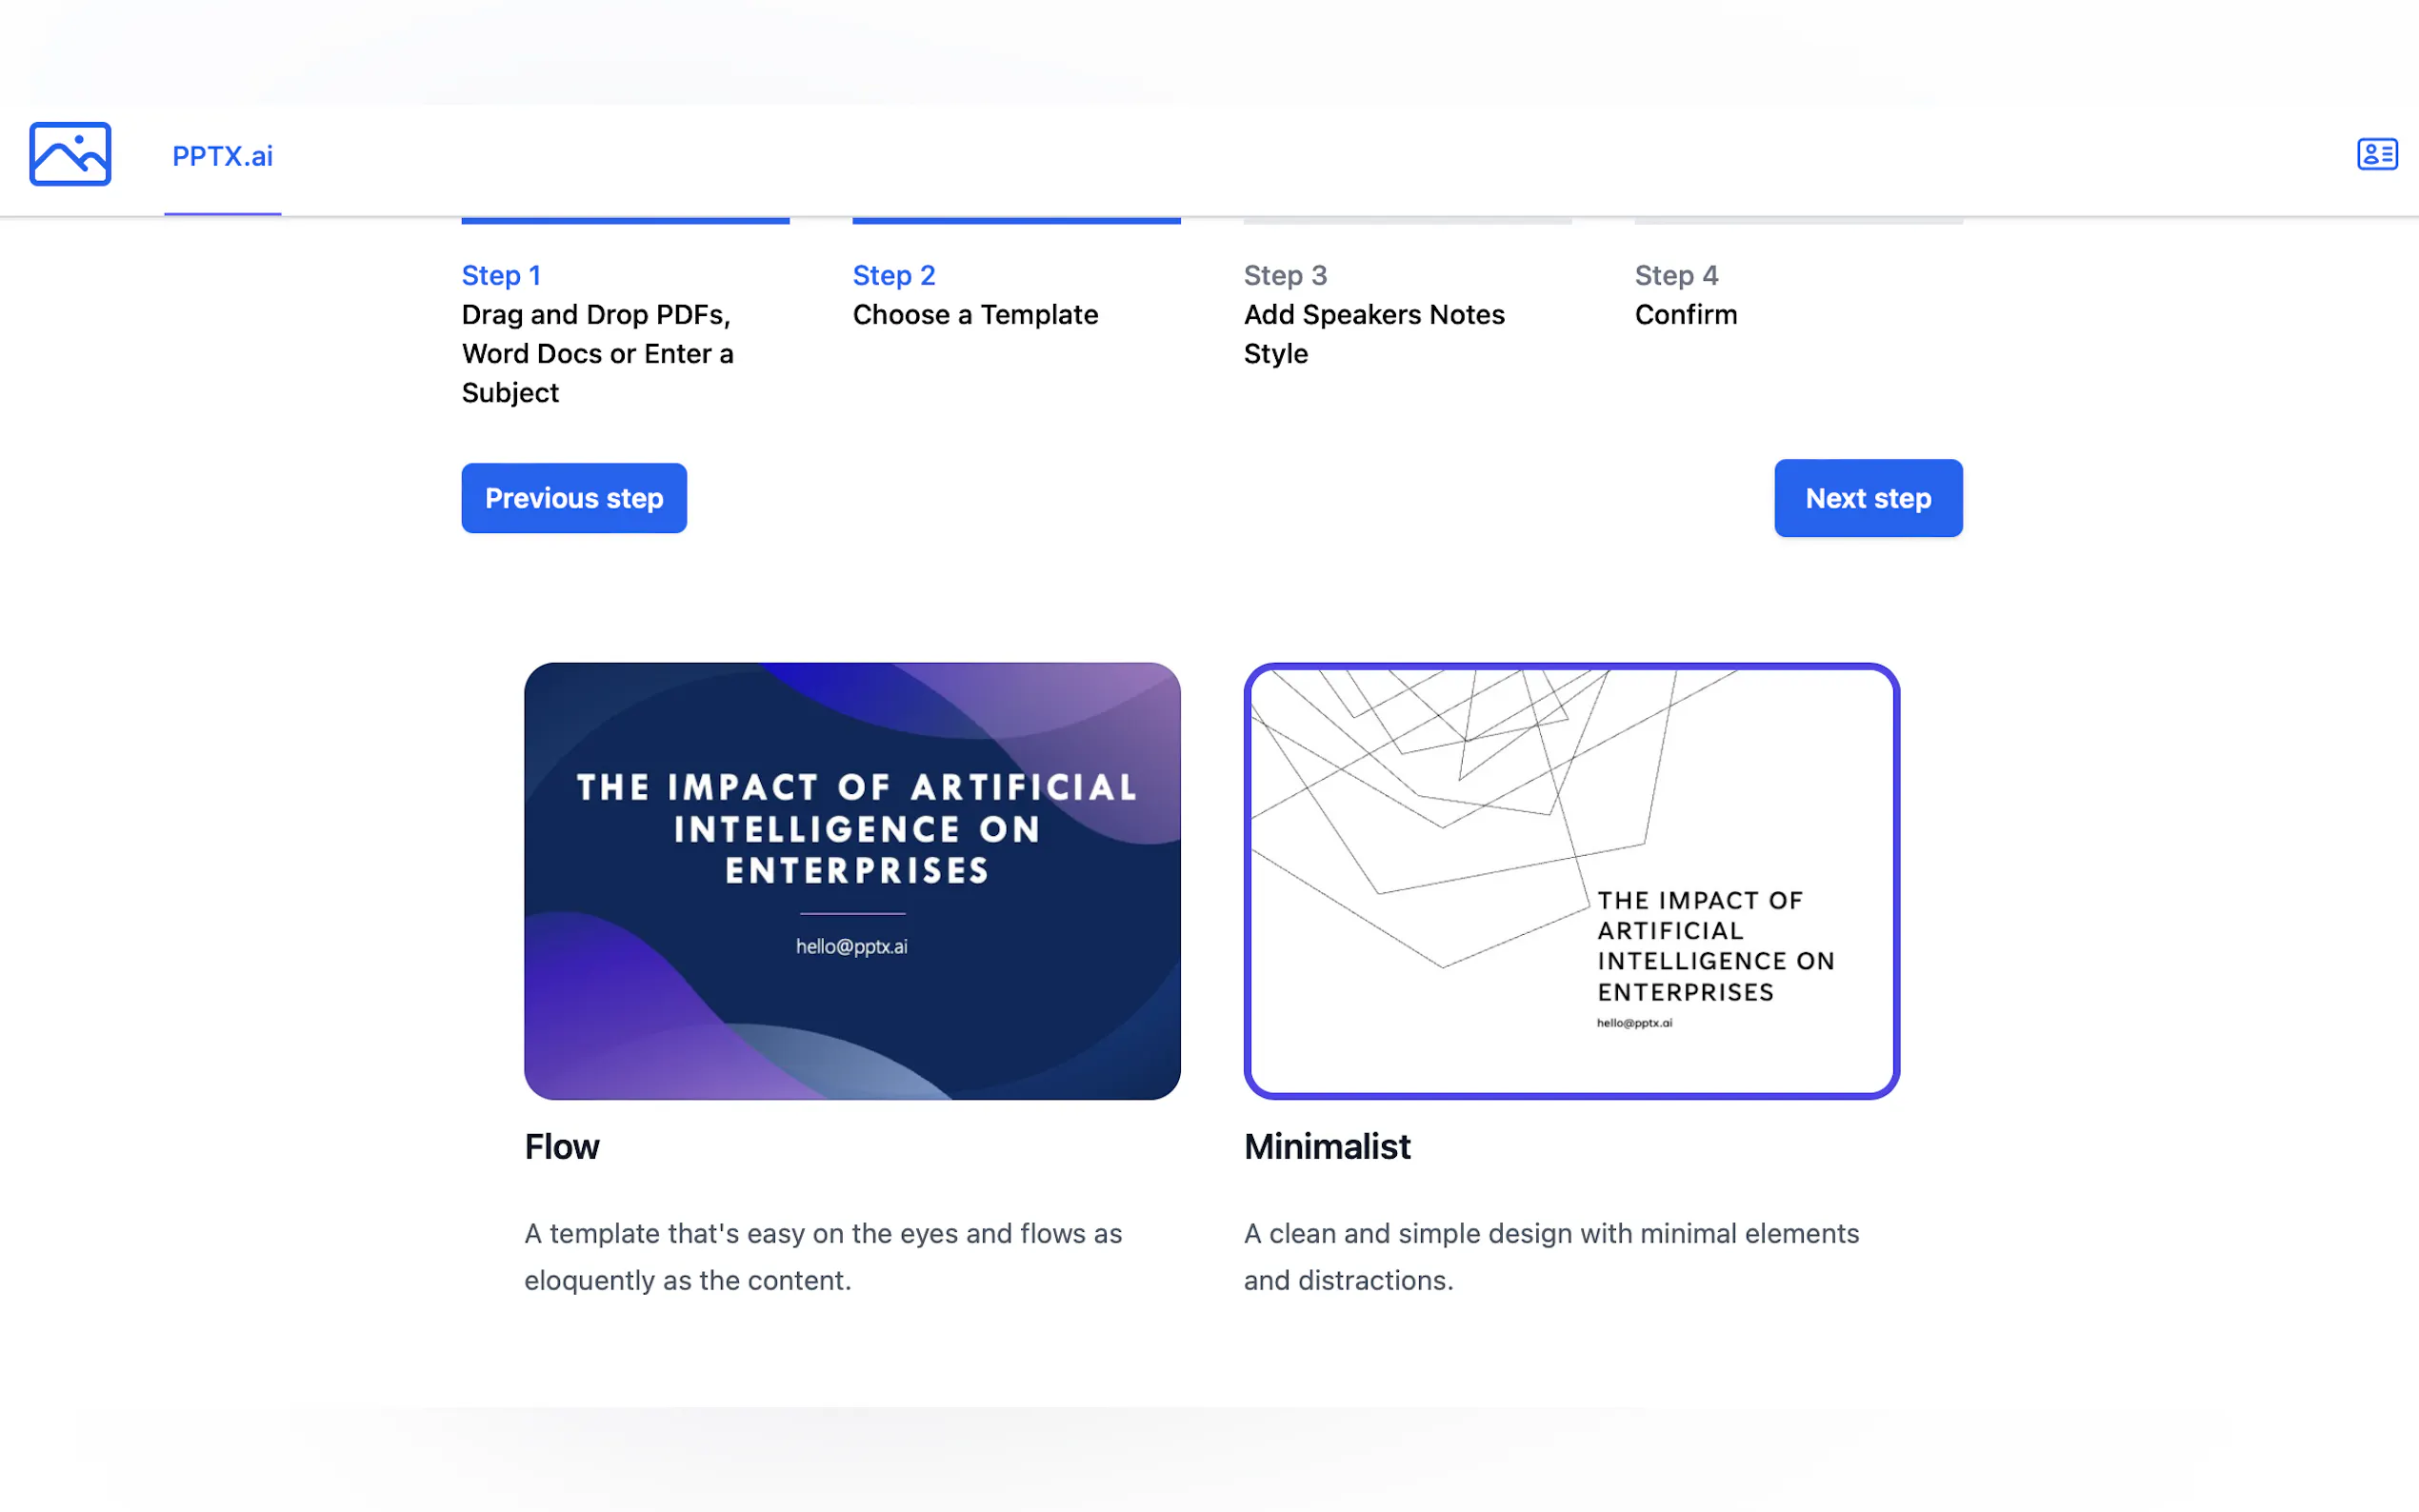
Task: Open the profile card icon top right
Action: pyautogui.click(x=2377, y=153)
